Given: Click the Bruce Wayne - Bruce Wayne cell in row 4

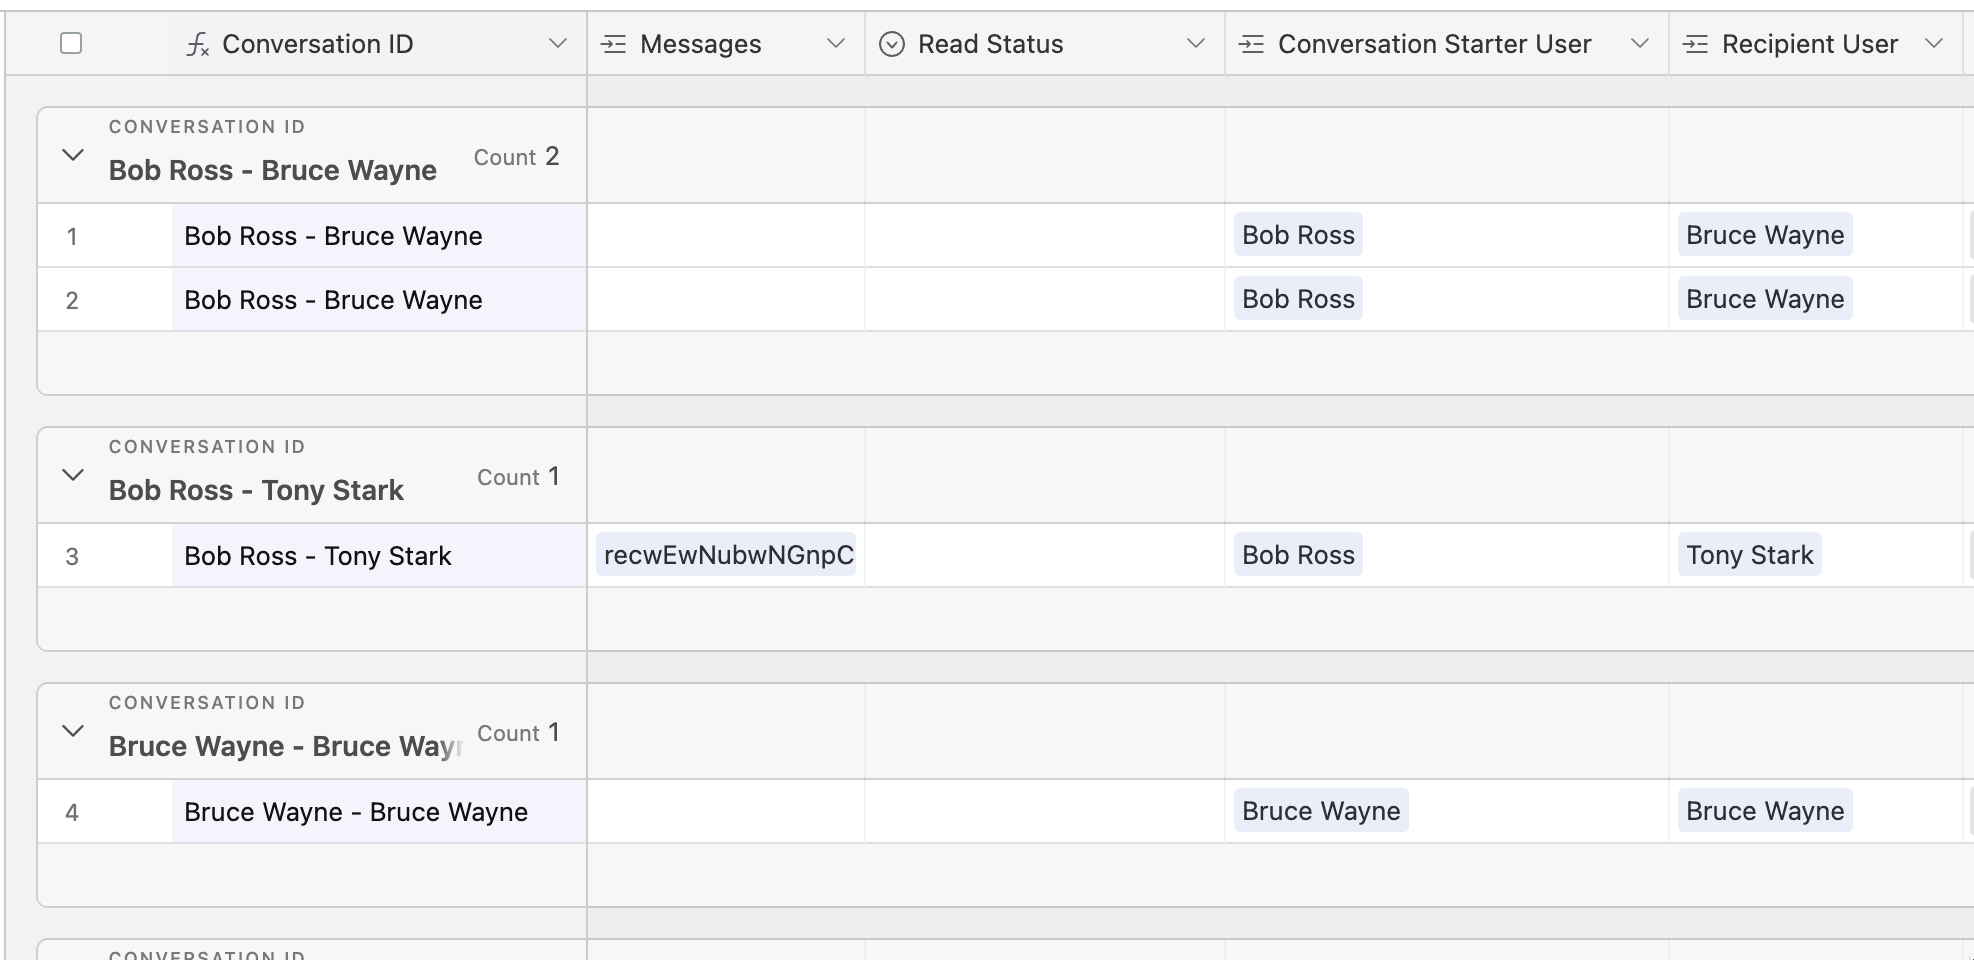Looking at the screenshot, I should [x=355, y=812].
